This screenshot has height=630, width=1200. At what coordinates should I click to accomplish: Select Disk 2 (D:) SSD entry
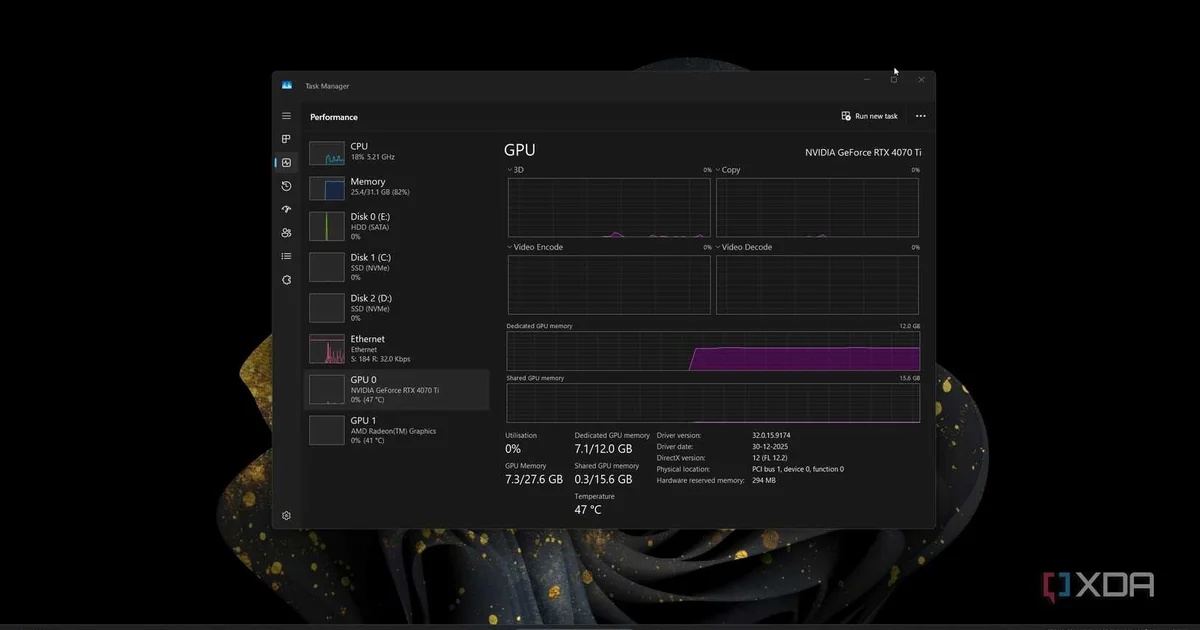[x=397, y=308]
